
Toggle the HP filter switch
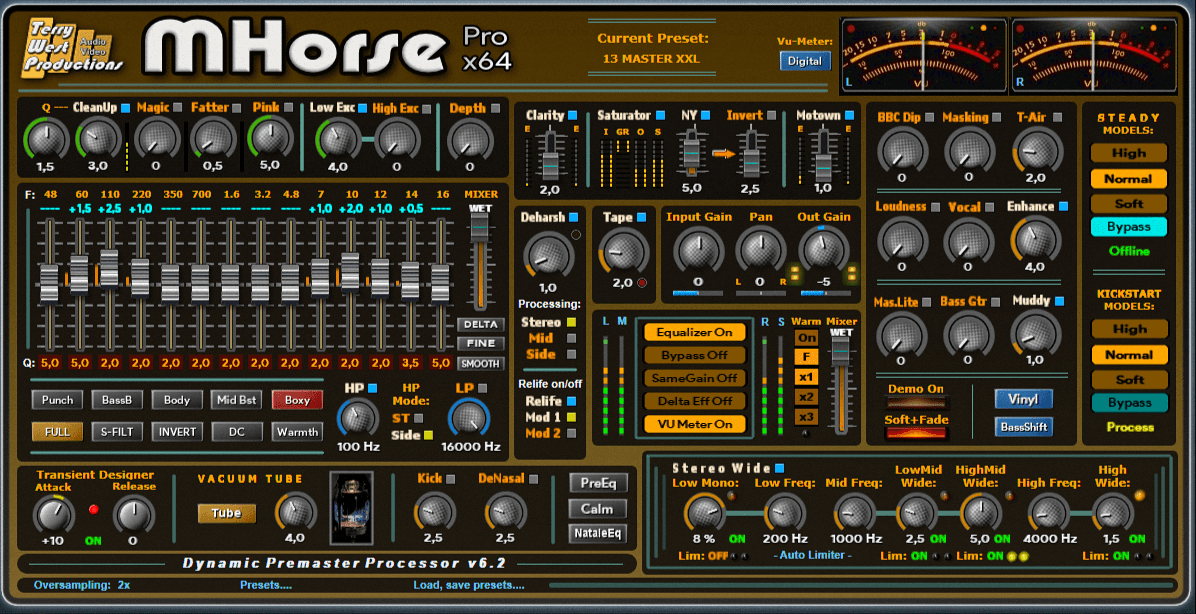point(372,387)
